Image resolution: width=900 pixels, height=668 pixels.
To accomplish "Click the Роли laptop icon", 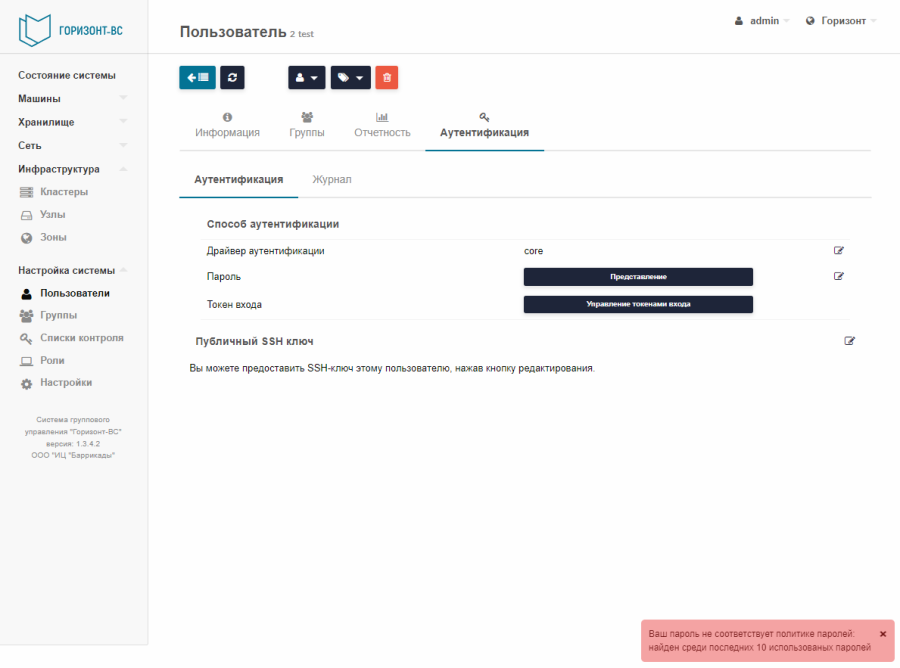I will point(26,361).
